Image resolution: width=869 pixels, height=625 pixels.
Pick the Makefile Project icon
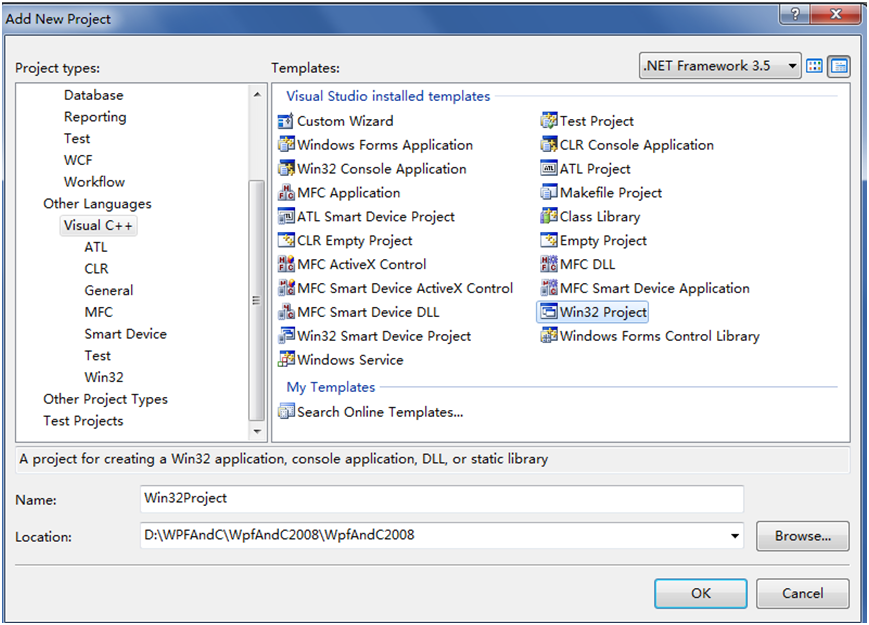tap(549, 192)
